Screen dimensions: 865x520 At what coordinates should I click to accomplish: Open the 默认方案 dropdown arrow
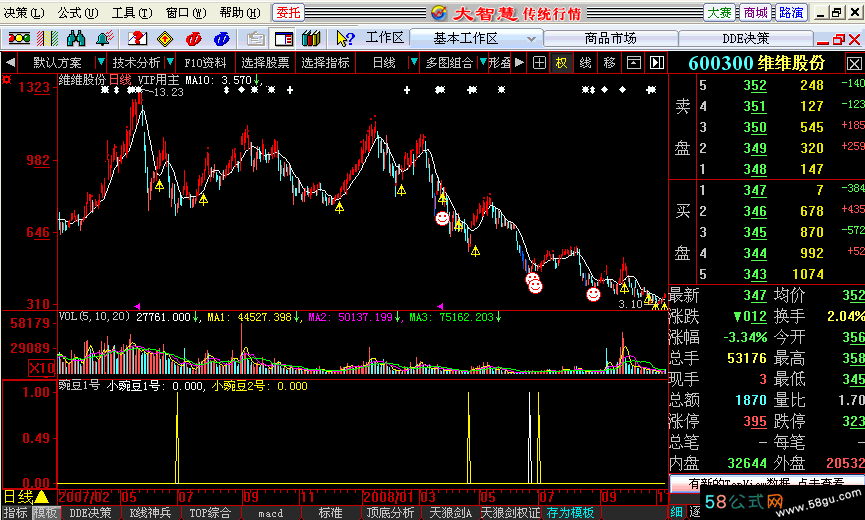coord(100,62)
